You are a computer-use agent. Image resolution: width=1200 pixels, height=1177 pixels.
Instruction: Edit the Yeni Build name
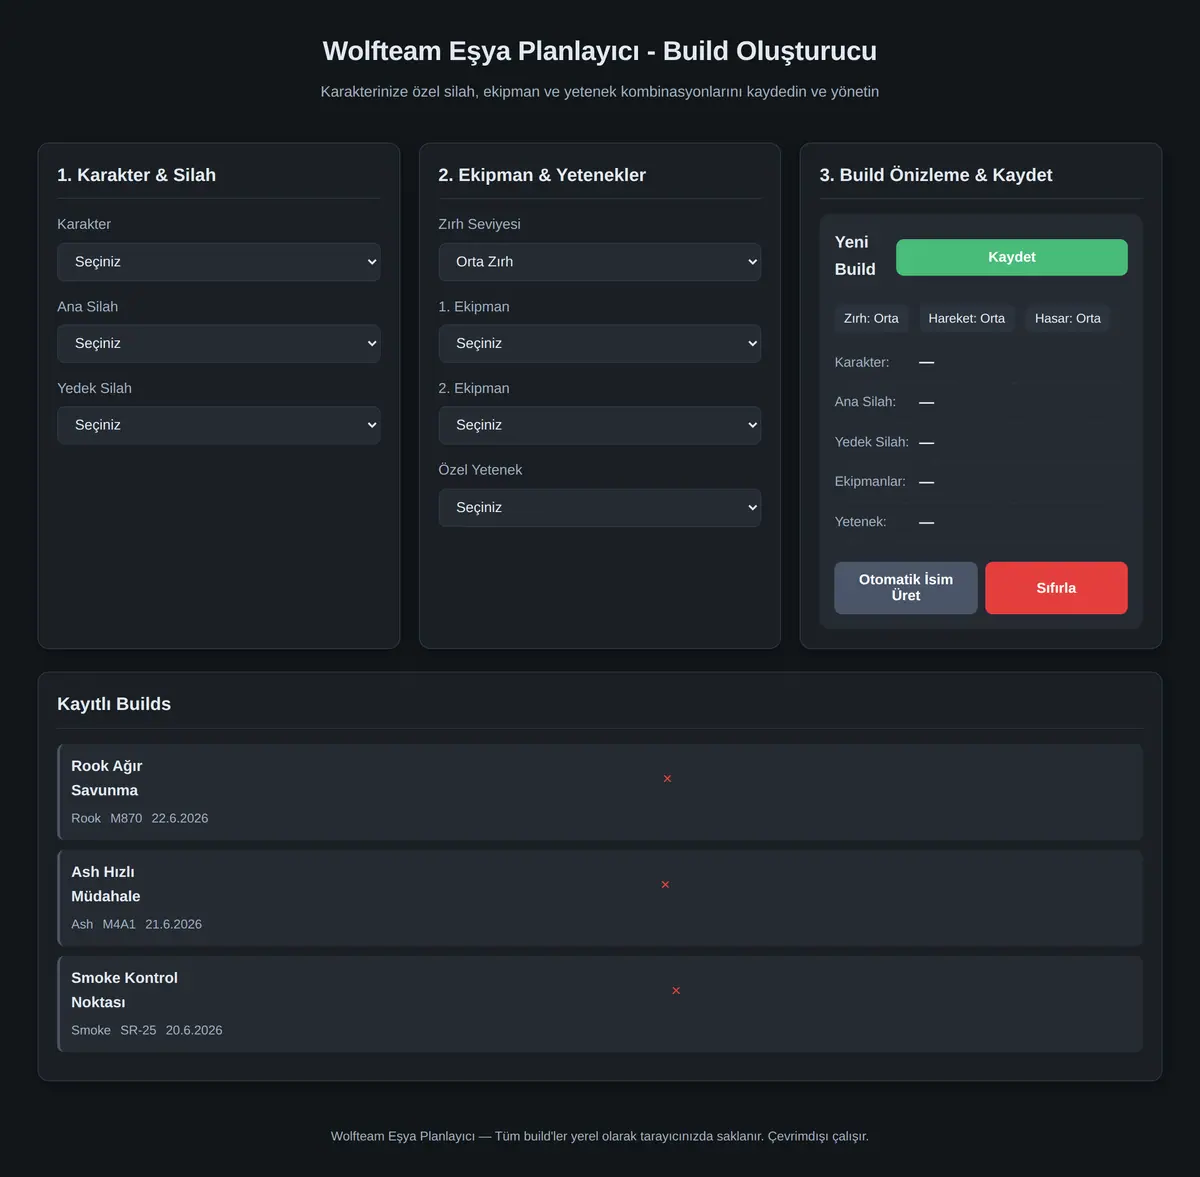pyautogui.click(x=855, y=256)
